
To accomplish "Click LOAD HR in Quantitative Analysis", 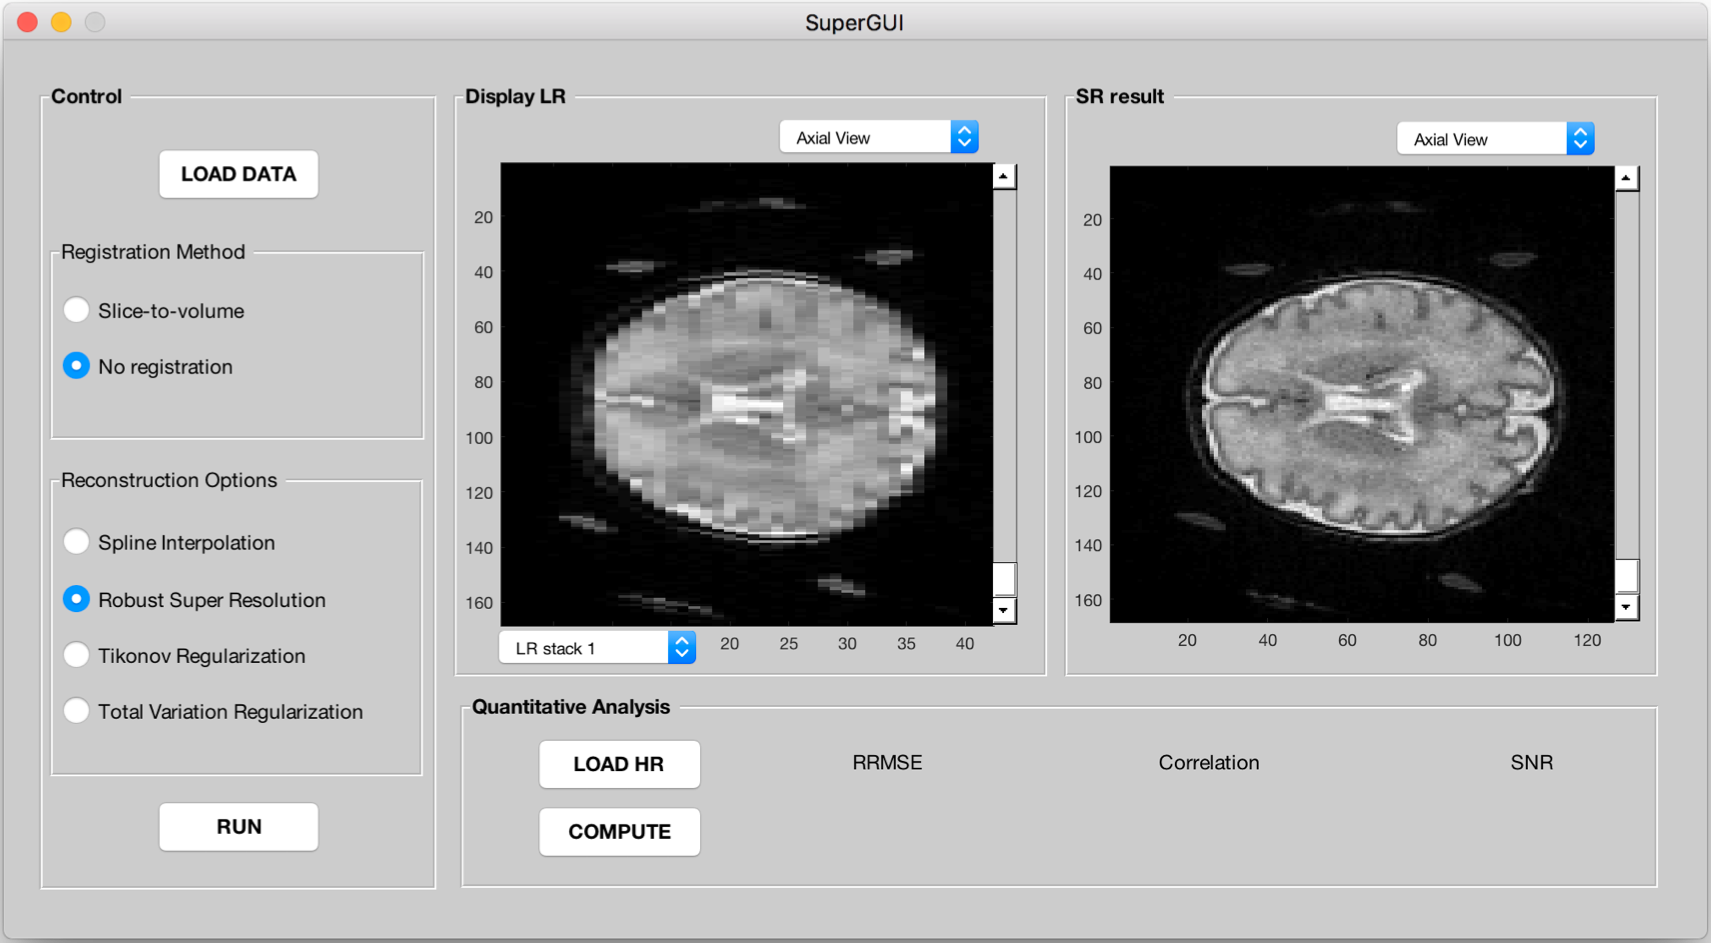I will pyautogui.click(x=618, y=764).
